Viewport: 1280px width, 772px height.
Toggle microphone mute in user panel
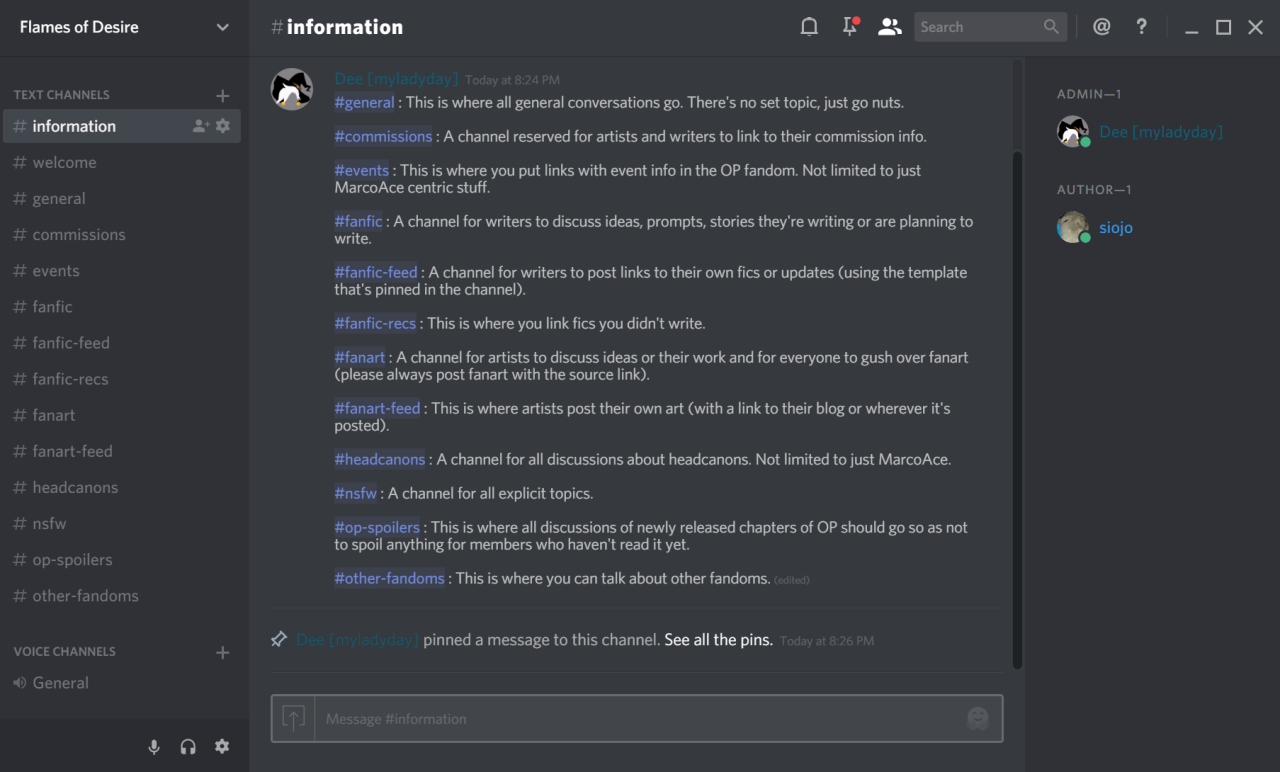coord(154,747)
